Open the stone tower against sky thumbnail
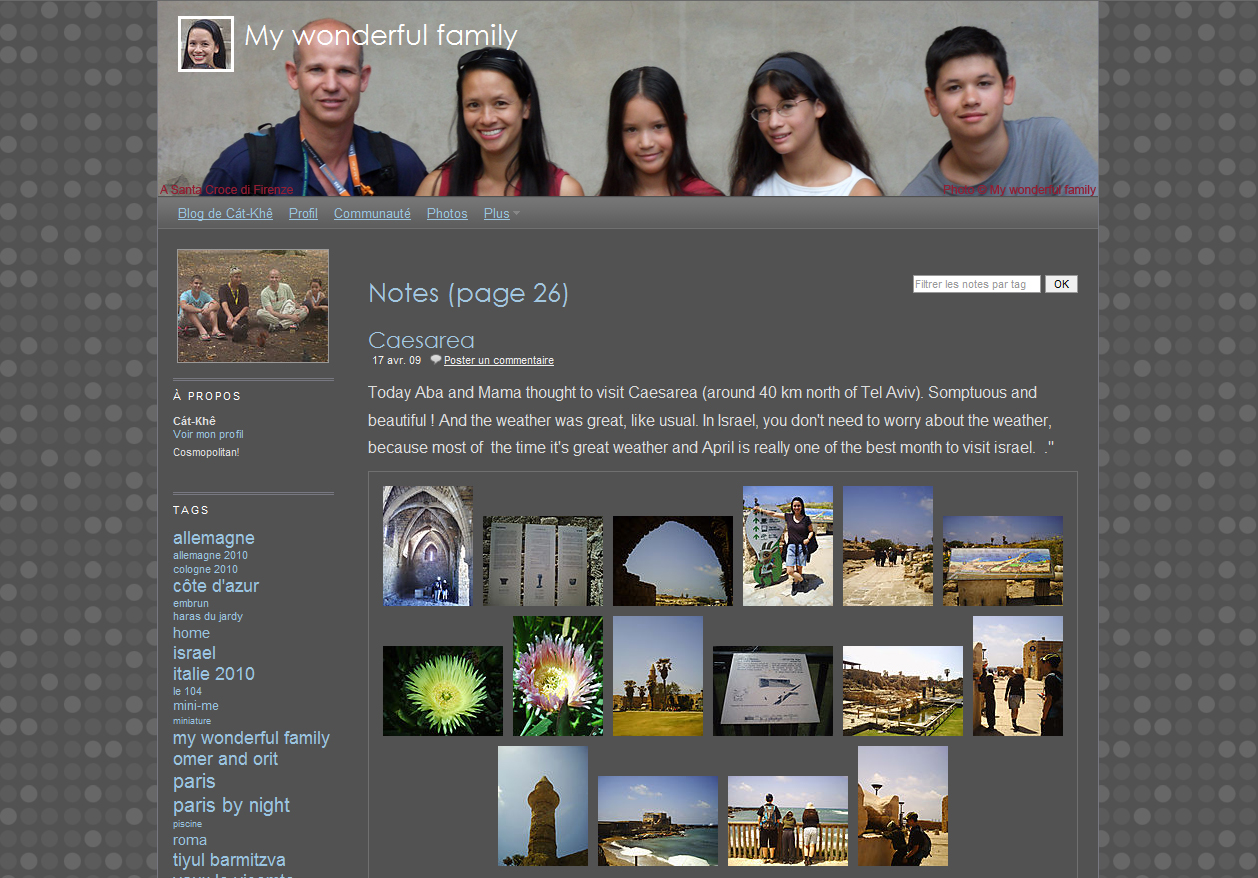 tap(542, 806)
